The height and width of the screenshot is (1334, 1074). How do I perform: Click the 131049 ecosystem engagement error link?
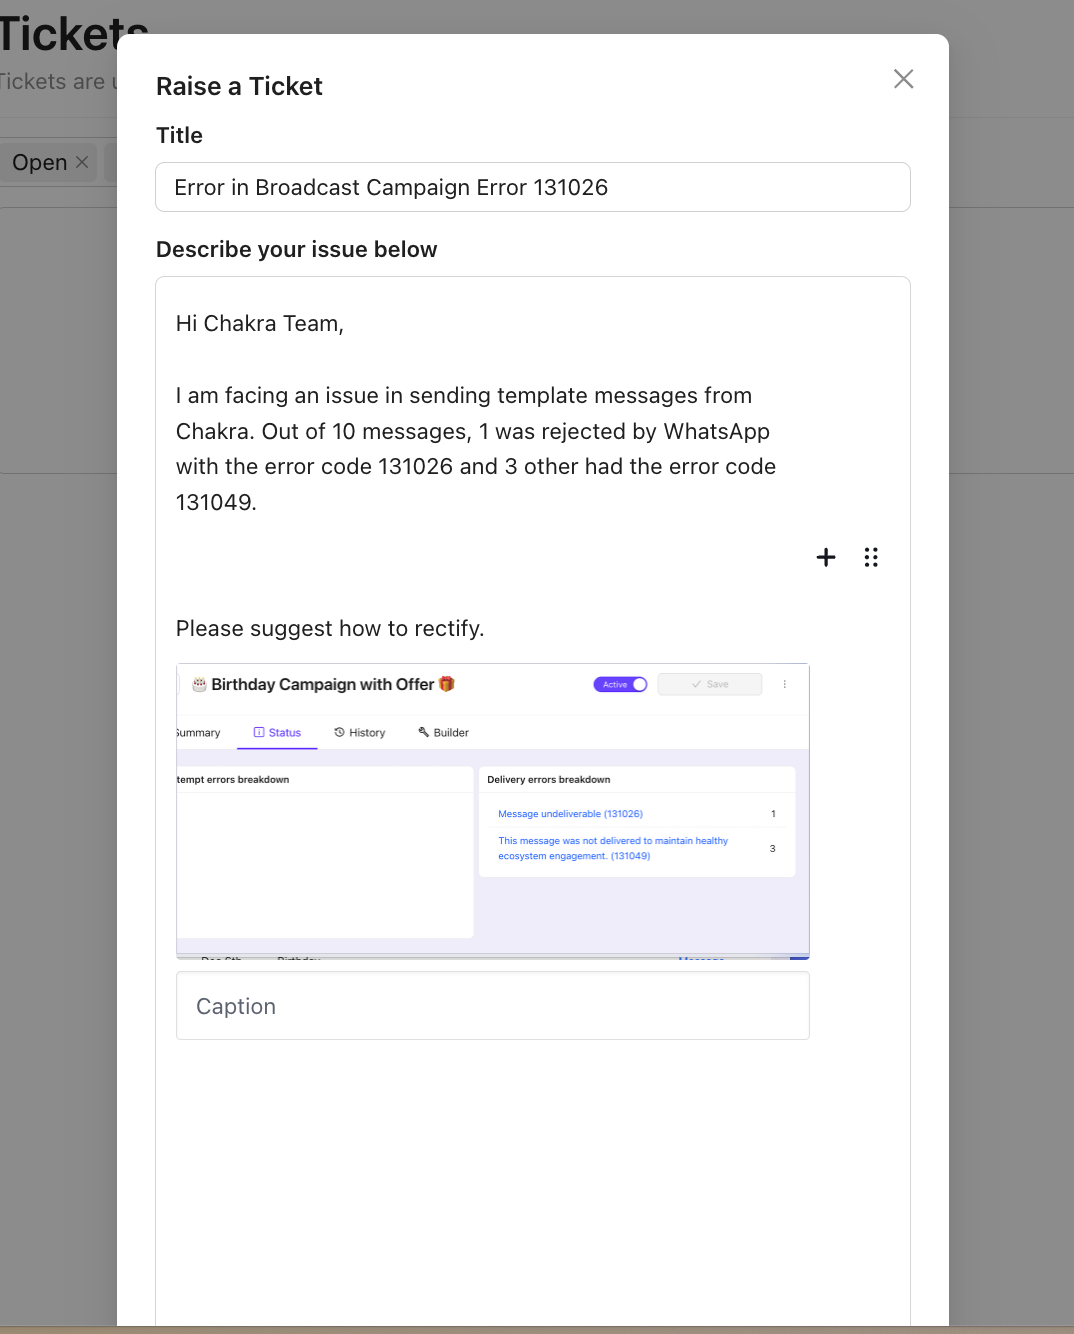(612, 848)
